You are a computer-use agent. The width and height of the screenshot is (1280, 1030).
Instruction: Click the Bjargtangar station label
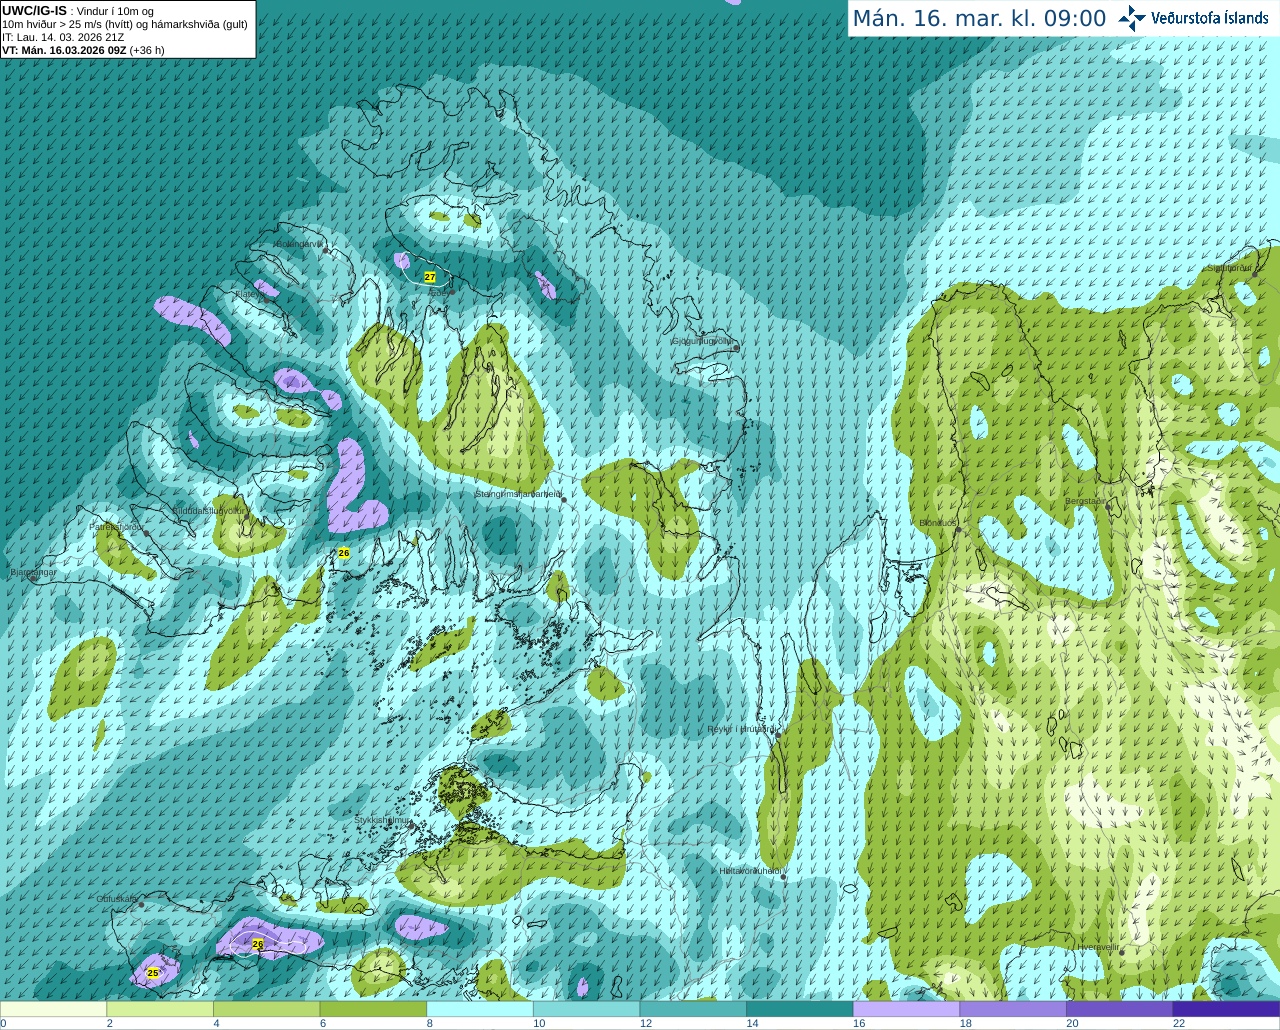click(33, 572)
